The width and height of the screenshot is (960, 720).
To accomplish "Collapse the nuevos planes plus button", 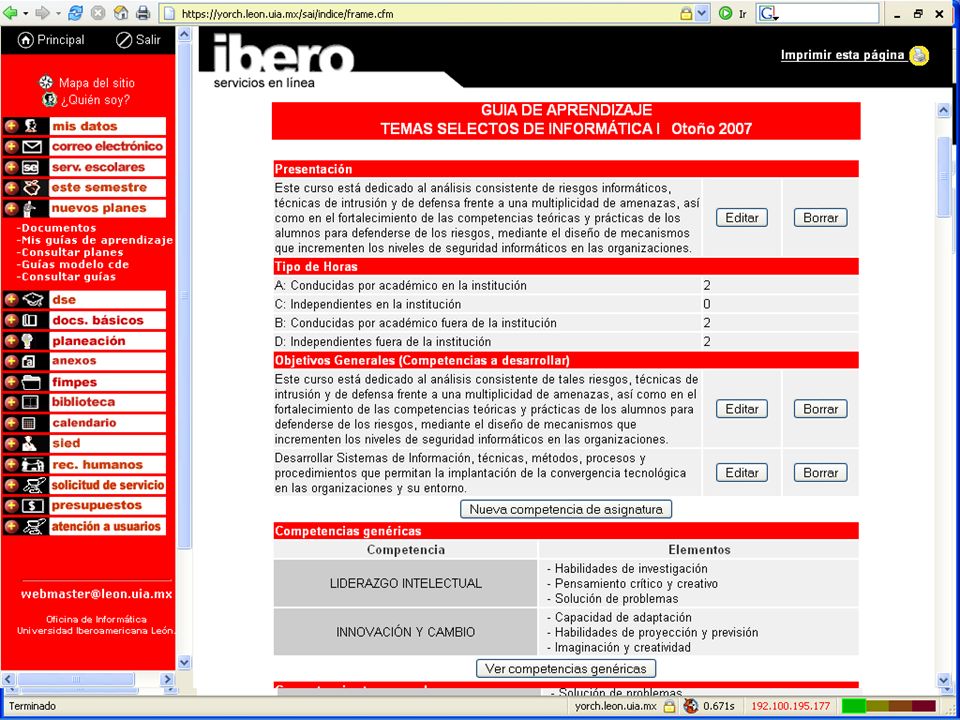I will click(x=11, y=208).
